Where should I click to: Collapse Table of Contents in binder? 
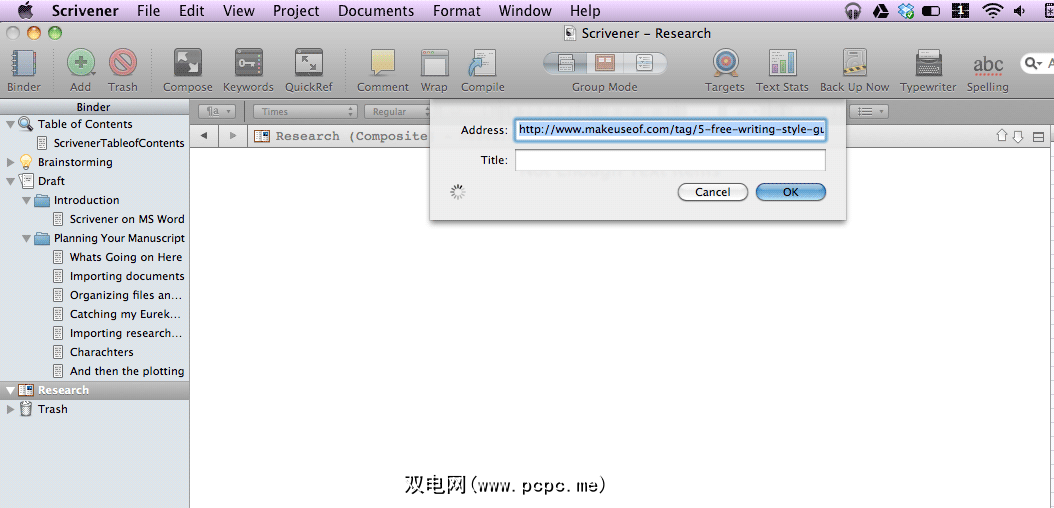point(9,124)
